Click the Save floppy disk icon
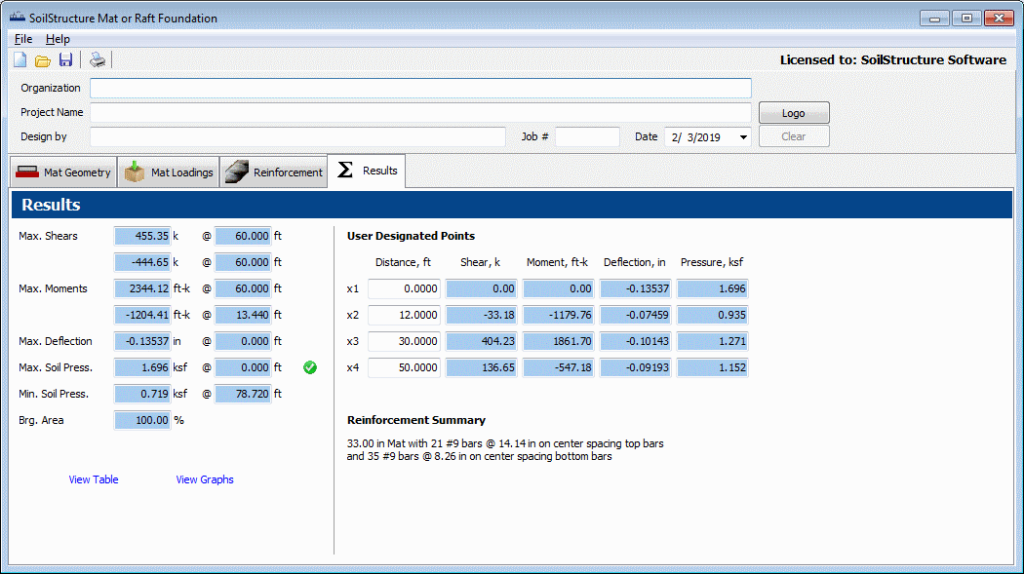The image size is (1024, 574). 65,60
